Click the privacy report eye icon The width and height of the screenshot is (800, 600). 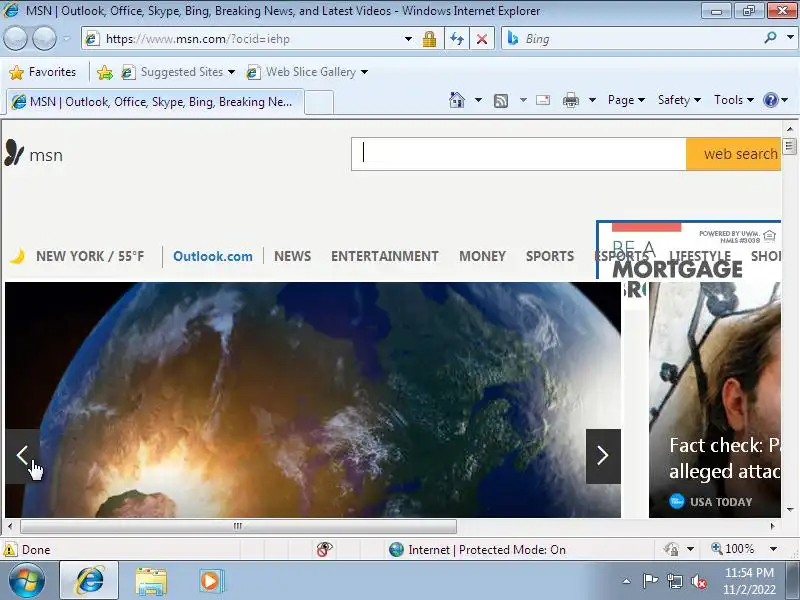point(324,549)
